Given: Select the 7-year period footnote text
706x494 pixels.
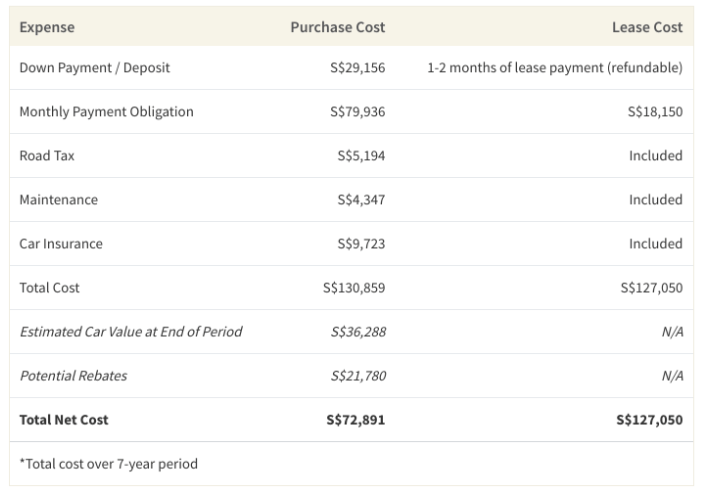Looking at the screenshot, I should click(x=108, y=464).
